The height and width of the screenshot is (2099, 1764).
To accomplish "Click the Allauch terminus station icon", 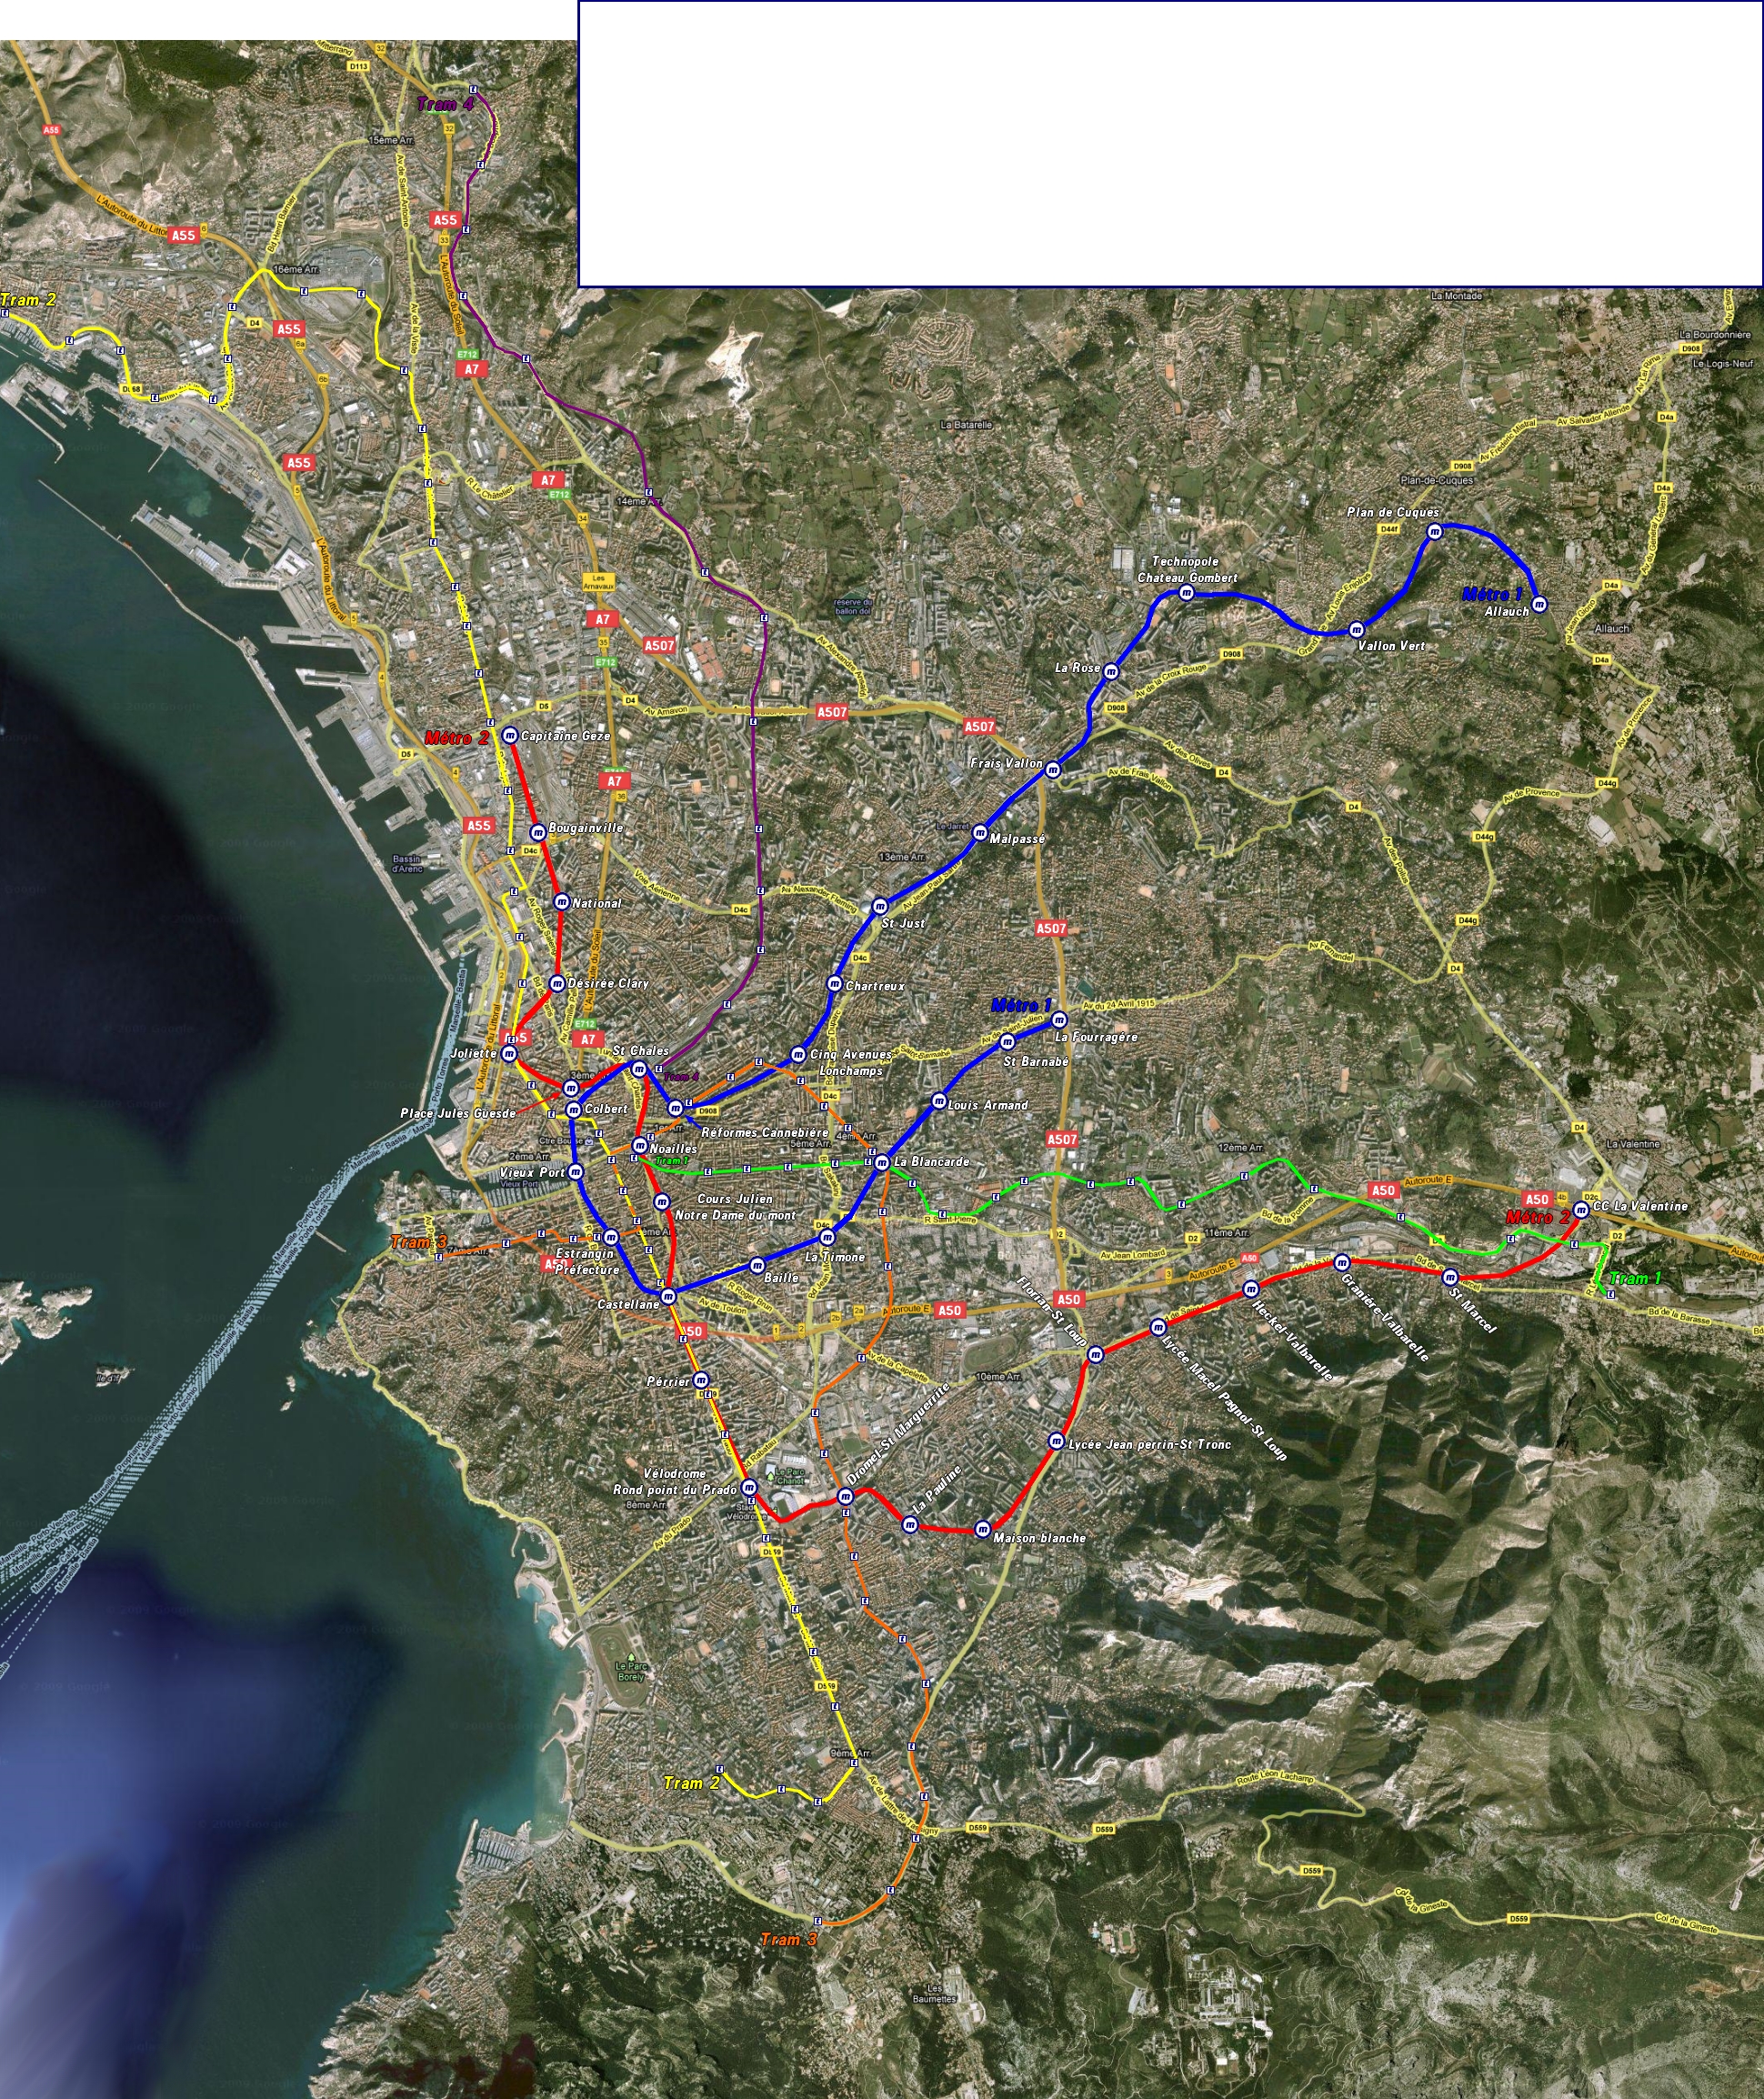I will (1539, 605).
